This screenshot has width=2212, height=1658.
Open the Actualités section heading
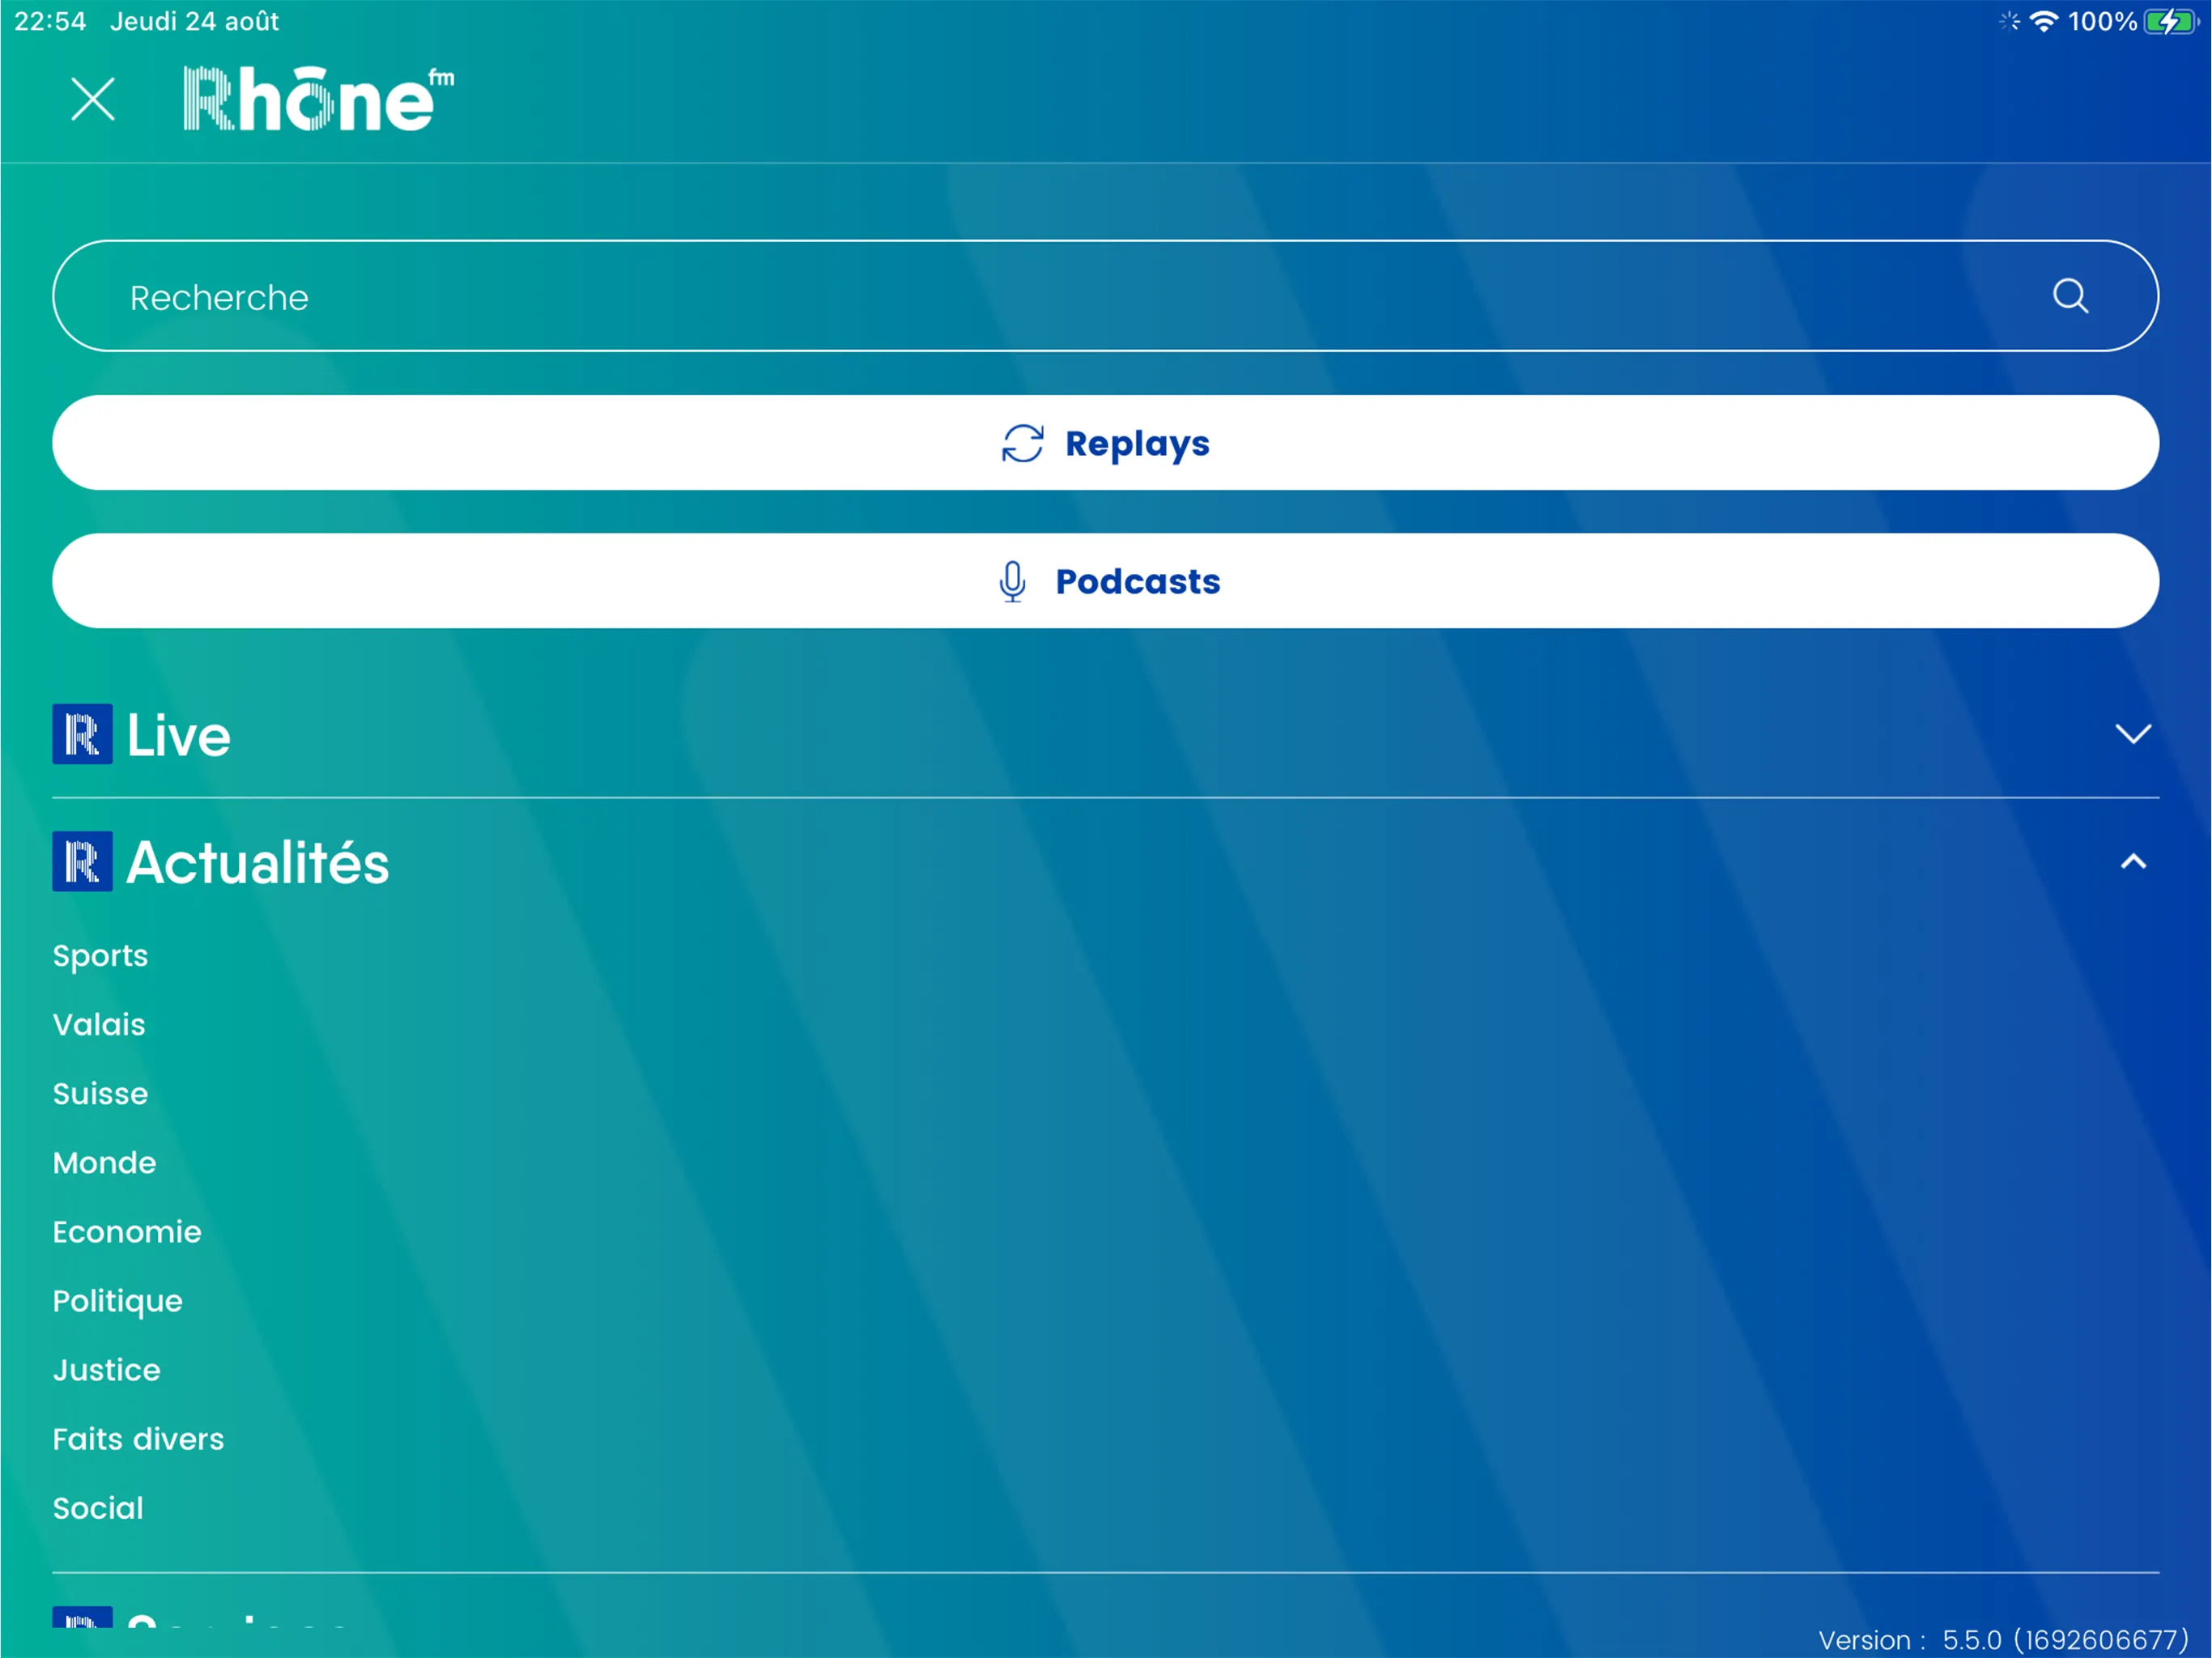click(258, 862)
